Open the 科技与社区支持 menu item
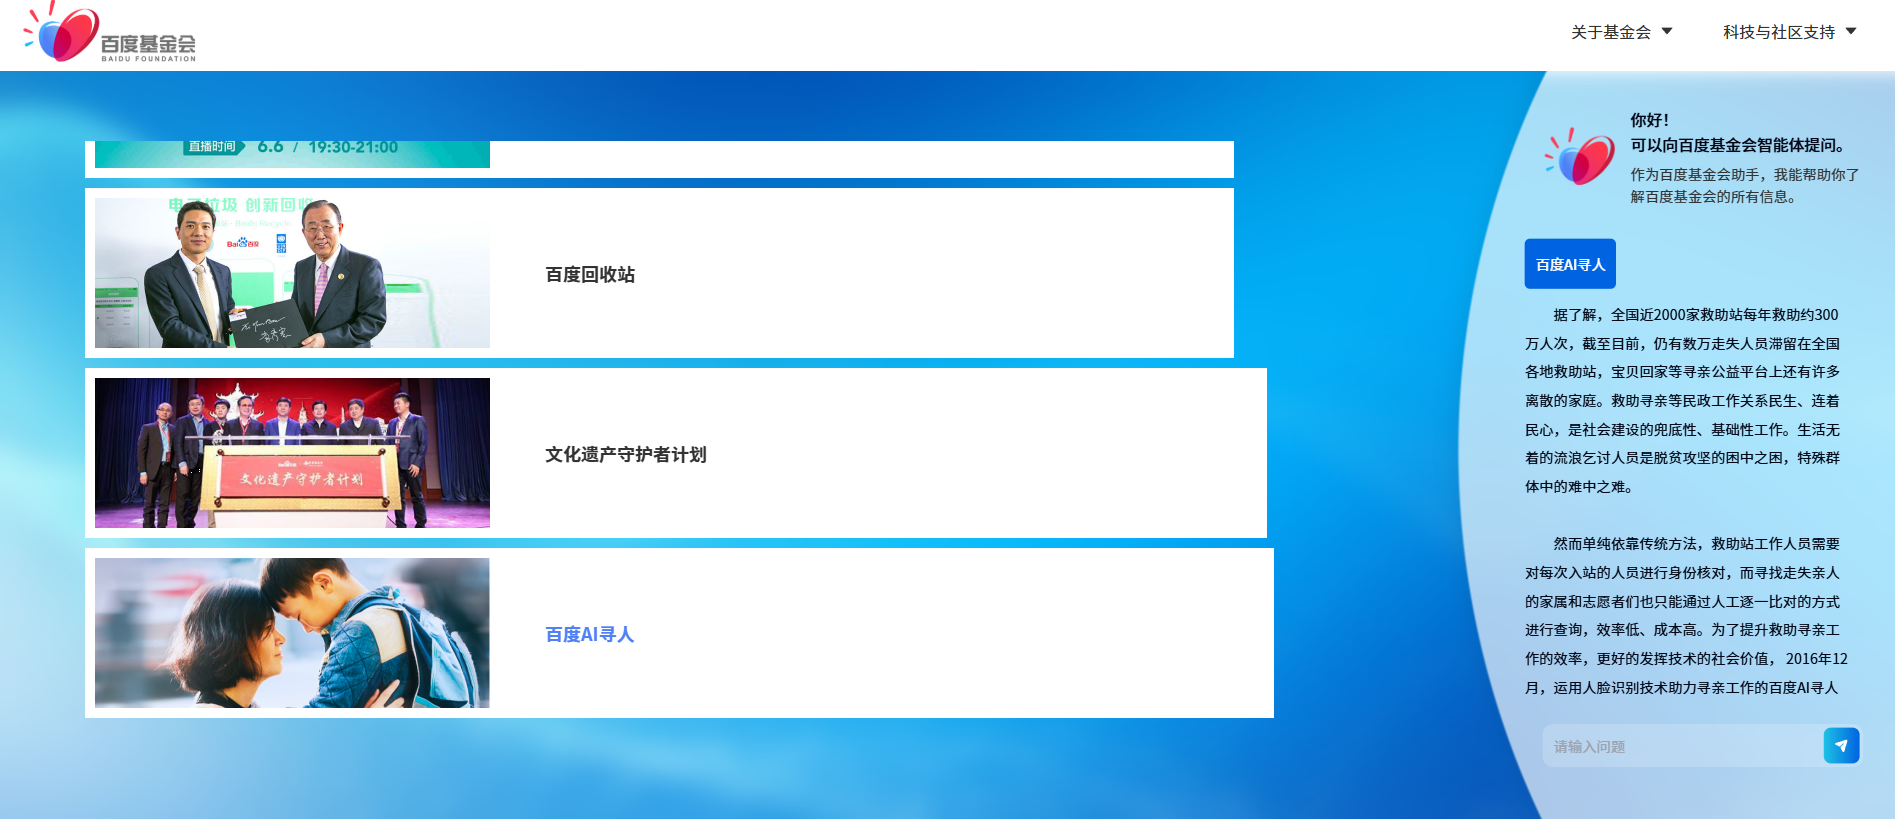This screenshot has height=819, width=1895. [1778, 32]
